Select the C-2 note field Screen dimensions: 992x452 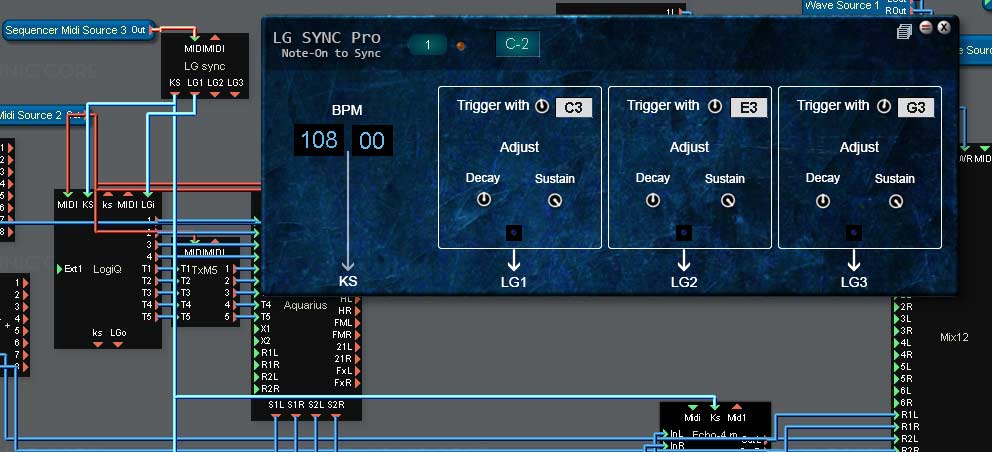point(518,44)
